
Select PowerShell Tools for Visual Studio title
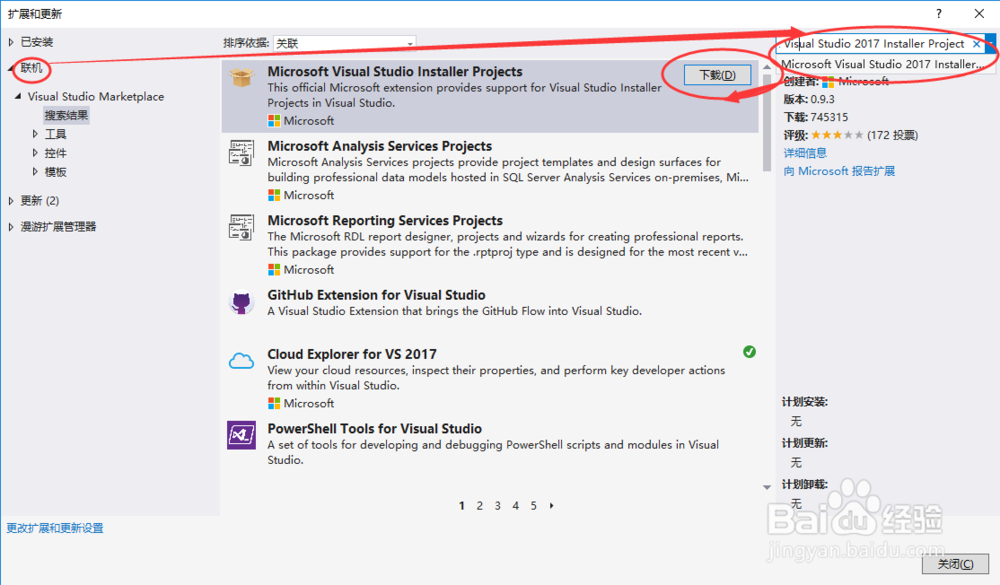pos(374,429)
